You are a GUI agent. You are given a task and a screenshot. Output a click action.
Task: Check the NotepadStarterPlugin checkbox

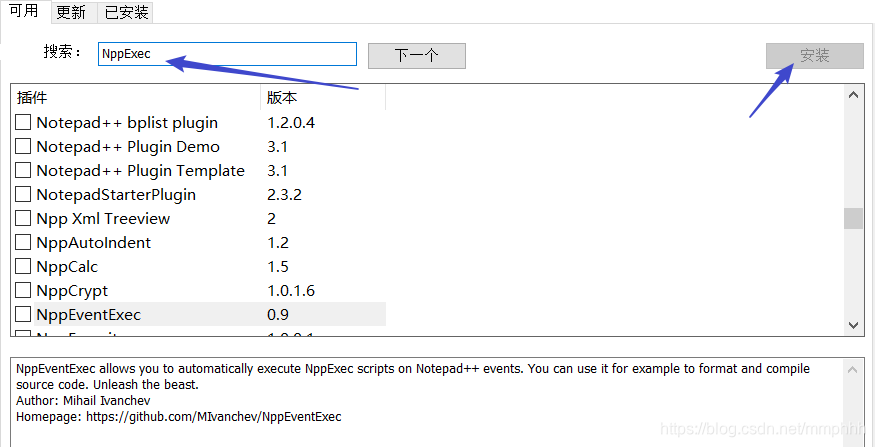[x=23, y=194]
